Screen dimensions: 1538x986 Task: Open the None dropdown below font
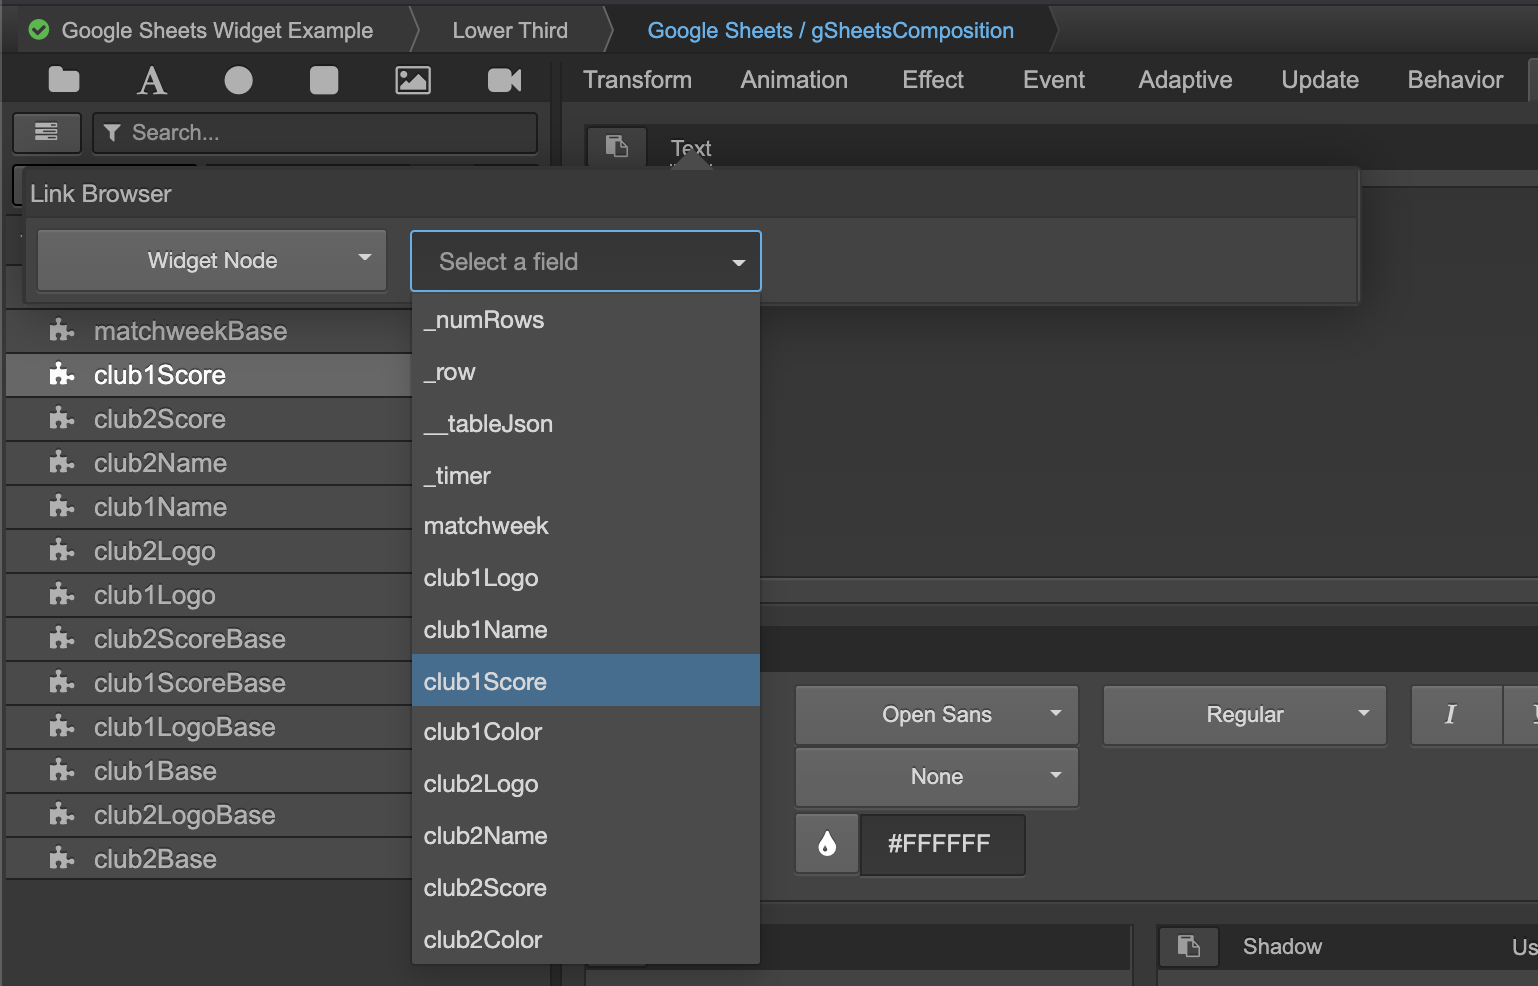(937, 776)
